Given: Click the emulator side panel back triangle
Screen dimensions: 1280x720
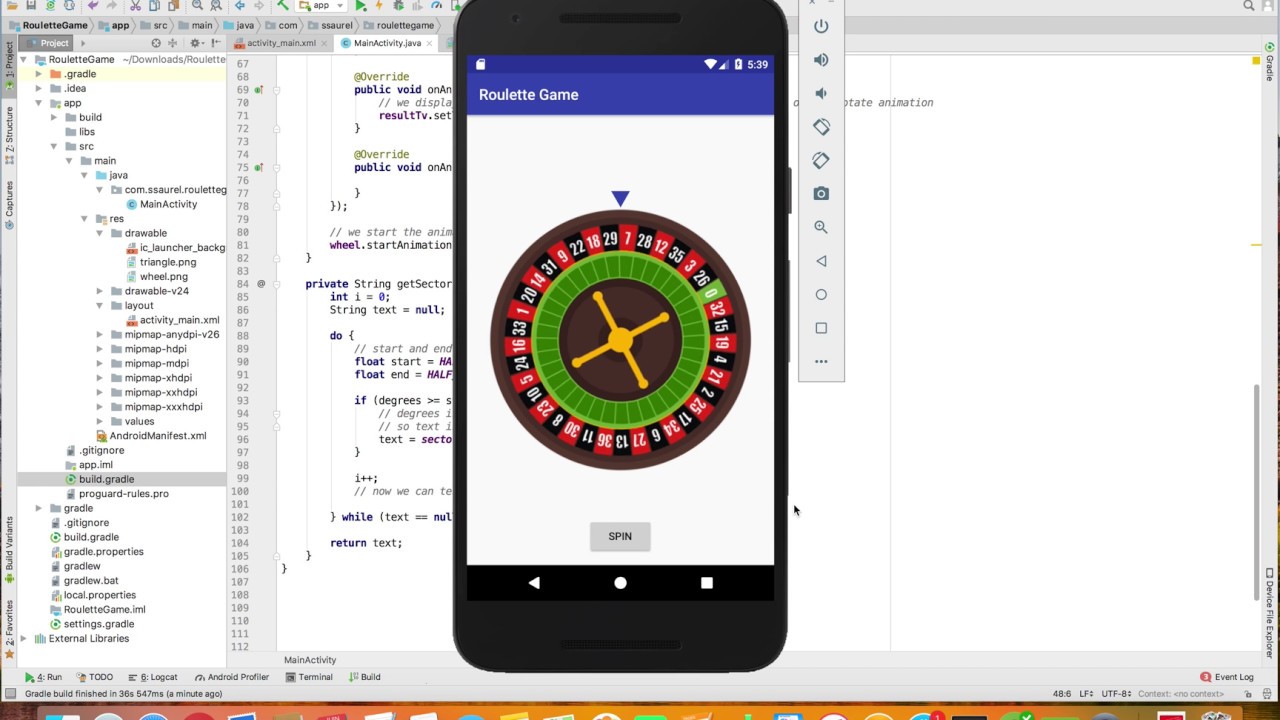Looking at the screenshot, I should point(821,261).
